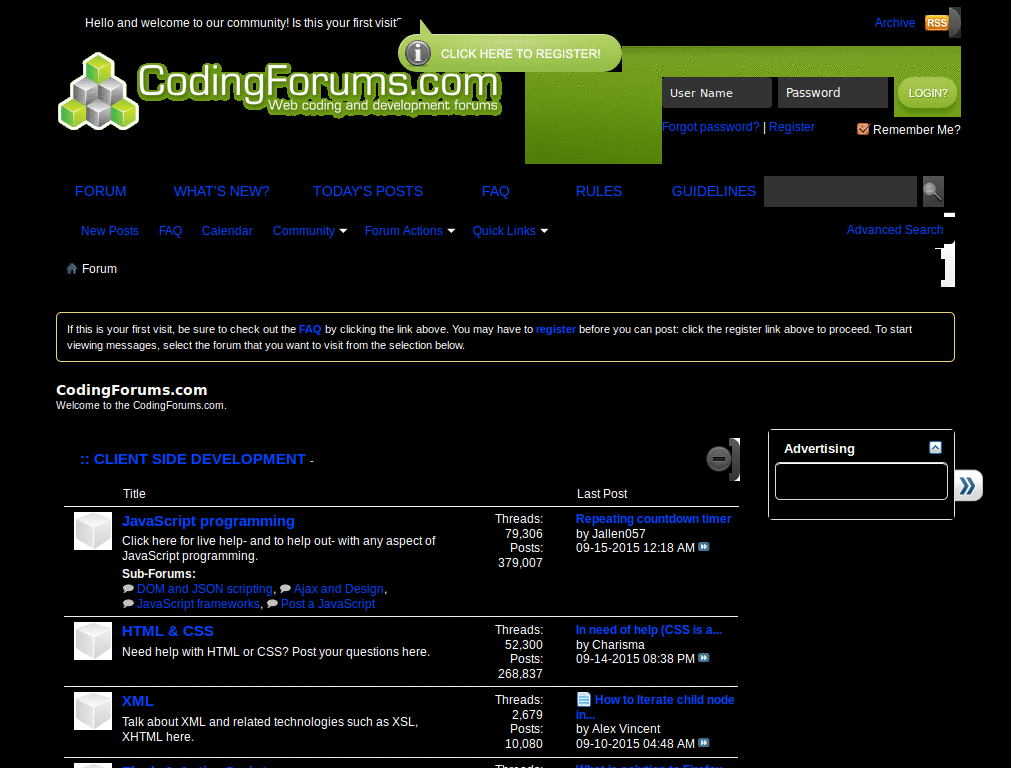Click the Forum breadcrumb text
The image size is (1024, 768).
click(99, 268)
